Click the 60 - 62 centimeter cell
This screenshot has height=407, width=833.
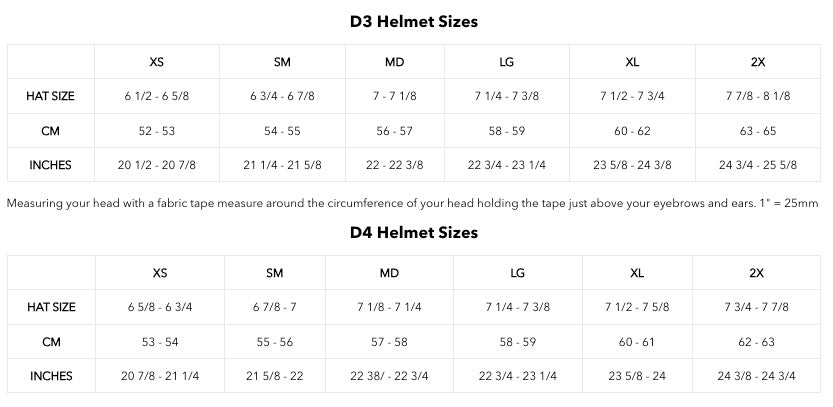tap(632, 131)
